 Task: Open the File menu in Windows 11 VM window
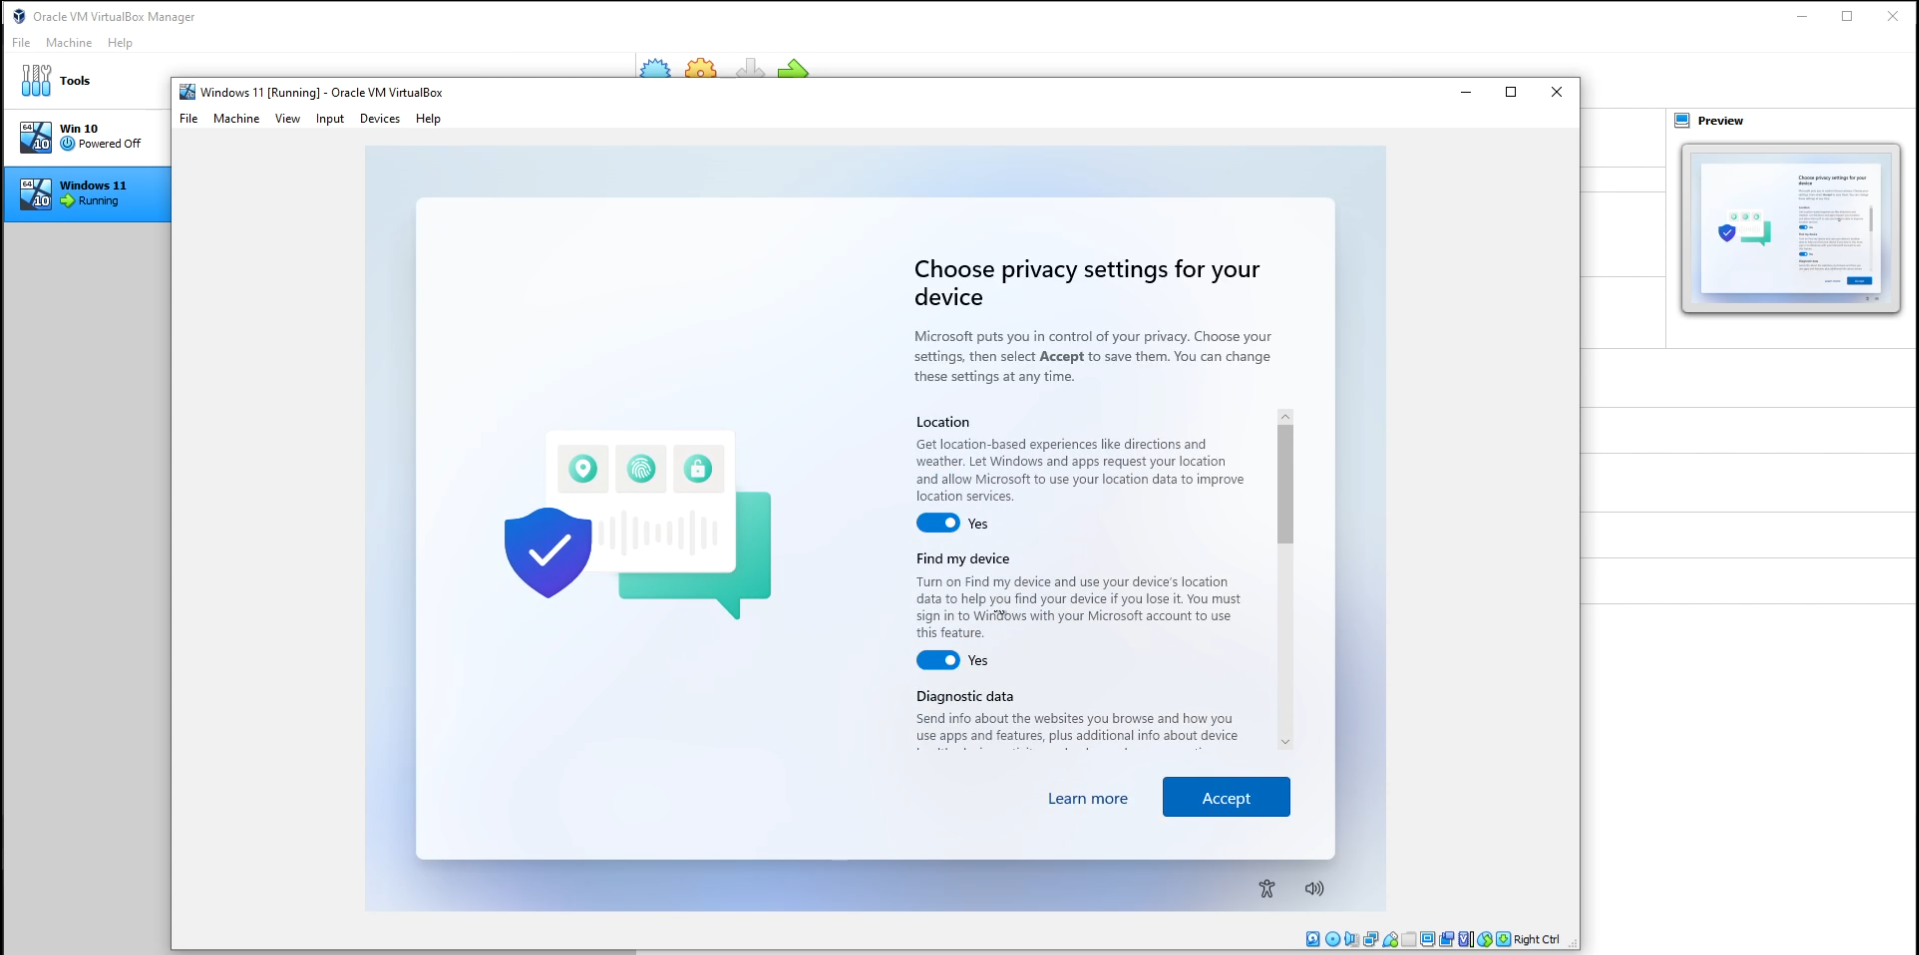pos(189,118)
